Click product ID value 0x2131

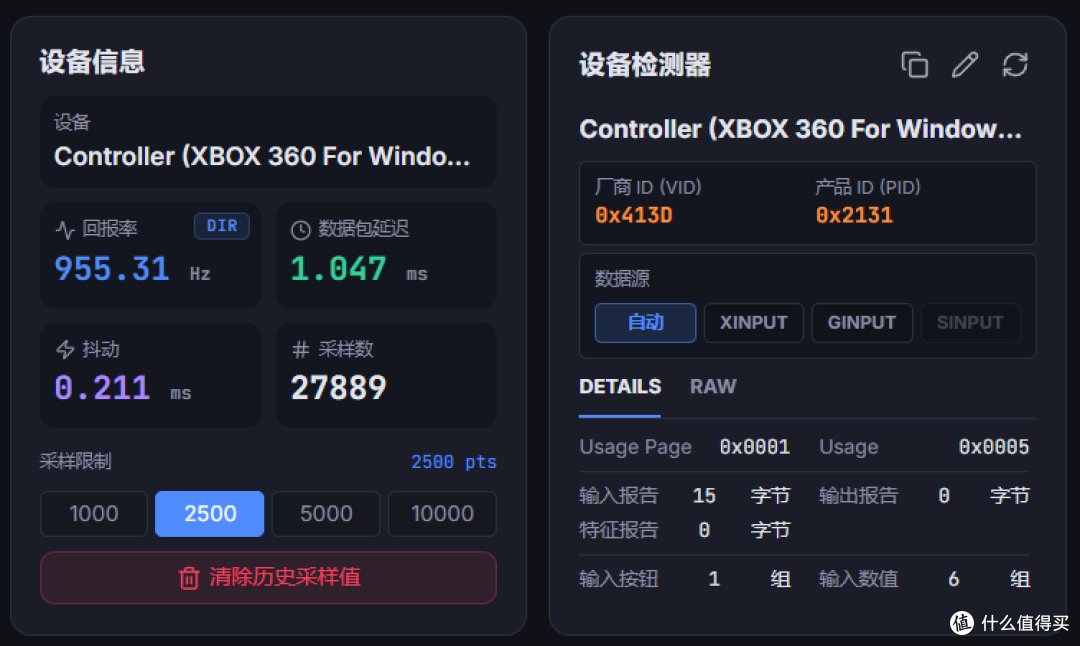click(854, 216)
